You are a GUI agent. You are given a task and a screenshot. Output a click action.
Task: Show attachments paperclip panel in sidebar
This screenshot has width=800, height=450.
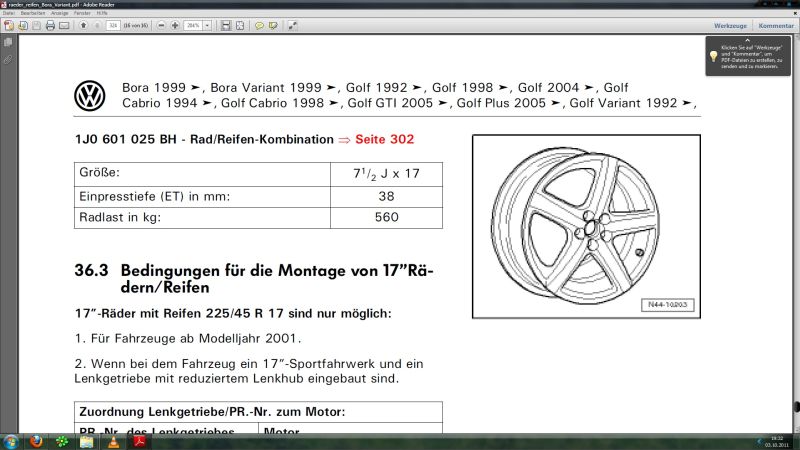[x=8, y=60]
